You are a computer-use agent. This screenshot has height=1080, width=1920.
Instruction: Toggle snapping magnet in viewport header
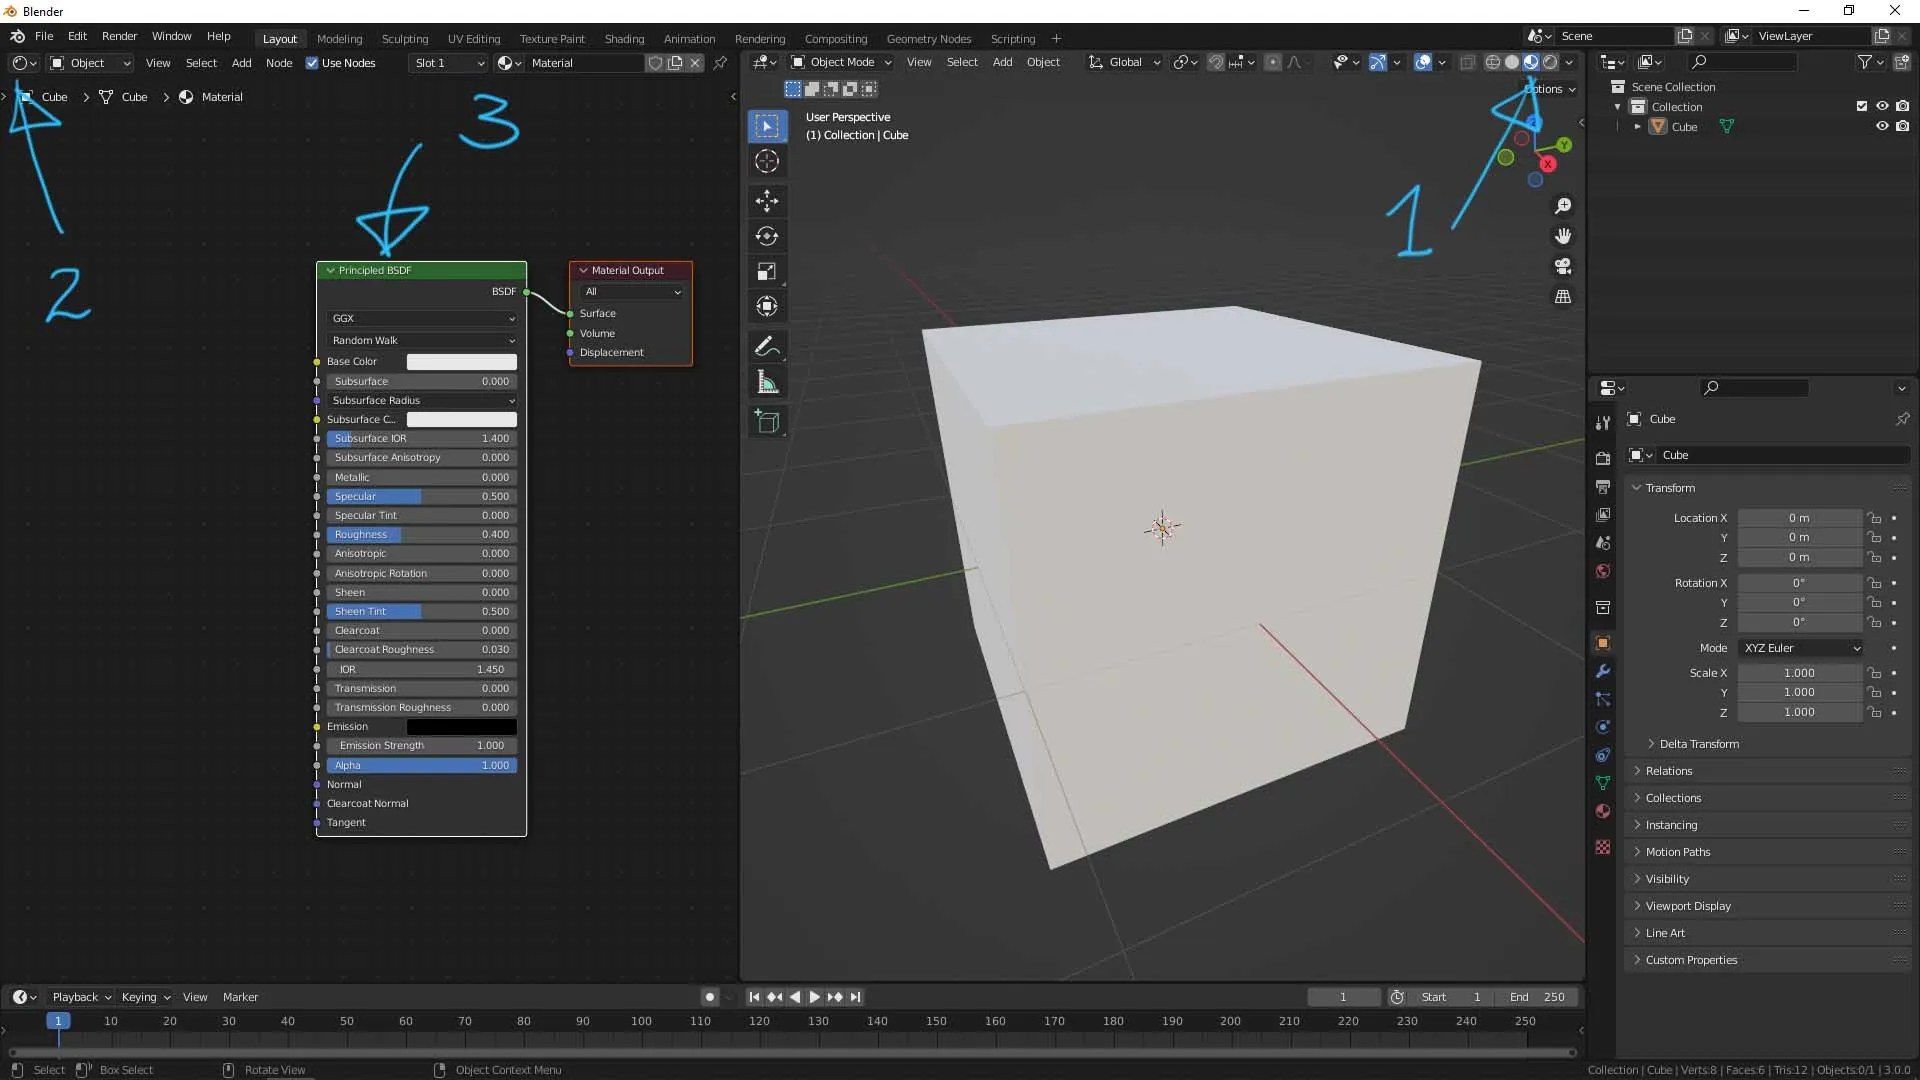[1216, 62]
